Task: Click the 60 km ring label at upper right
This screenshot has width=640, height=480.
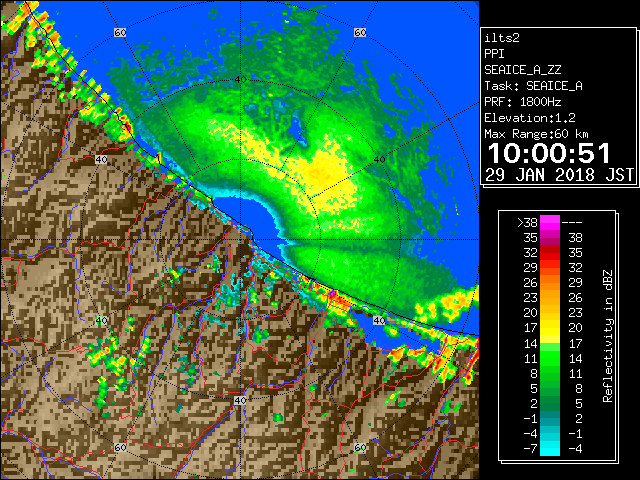Action: tap(360, 32)
